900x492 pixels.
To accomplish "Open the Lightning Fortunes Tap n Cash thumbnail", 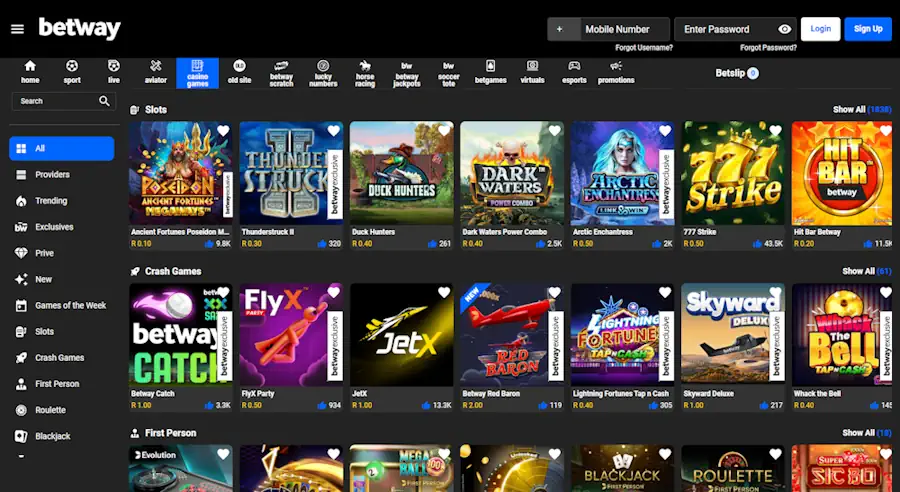I will pos(622,335).
